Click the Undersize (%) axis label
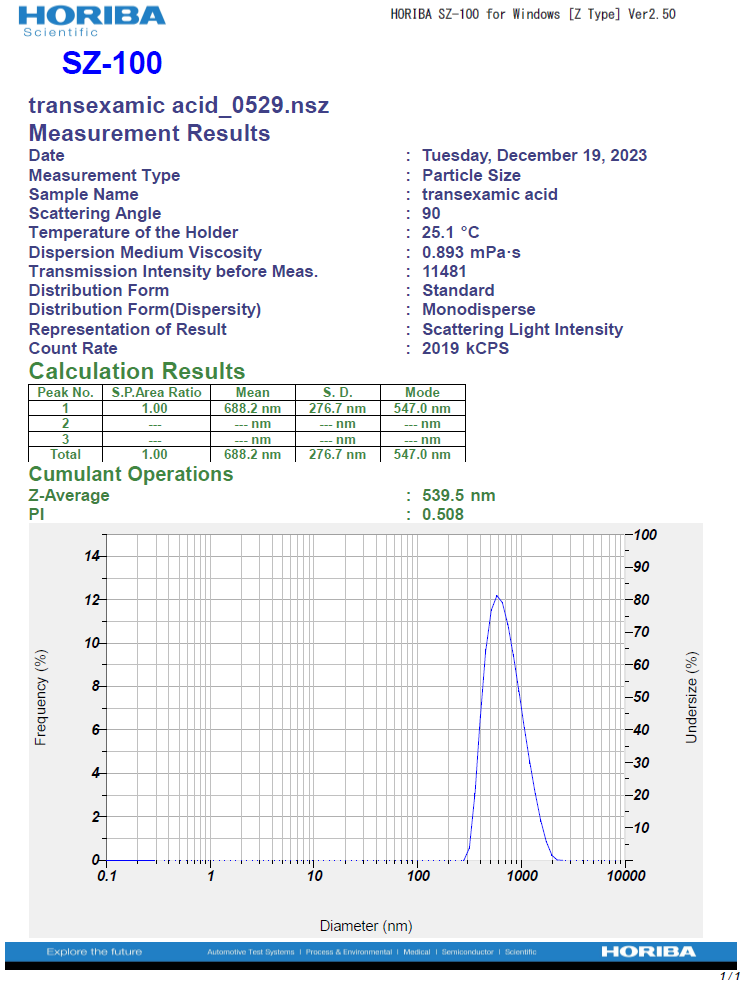 691,697
